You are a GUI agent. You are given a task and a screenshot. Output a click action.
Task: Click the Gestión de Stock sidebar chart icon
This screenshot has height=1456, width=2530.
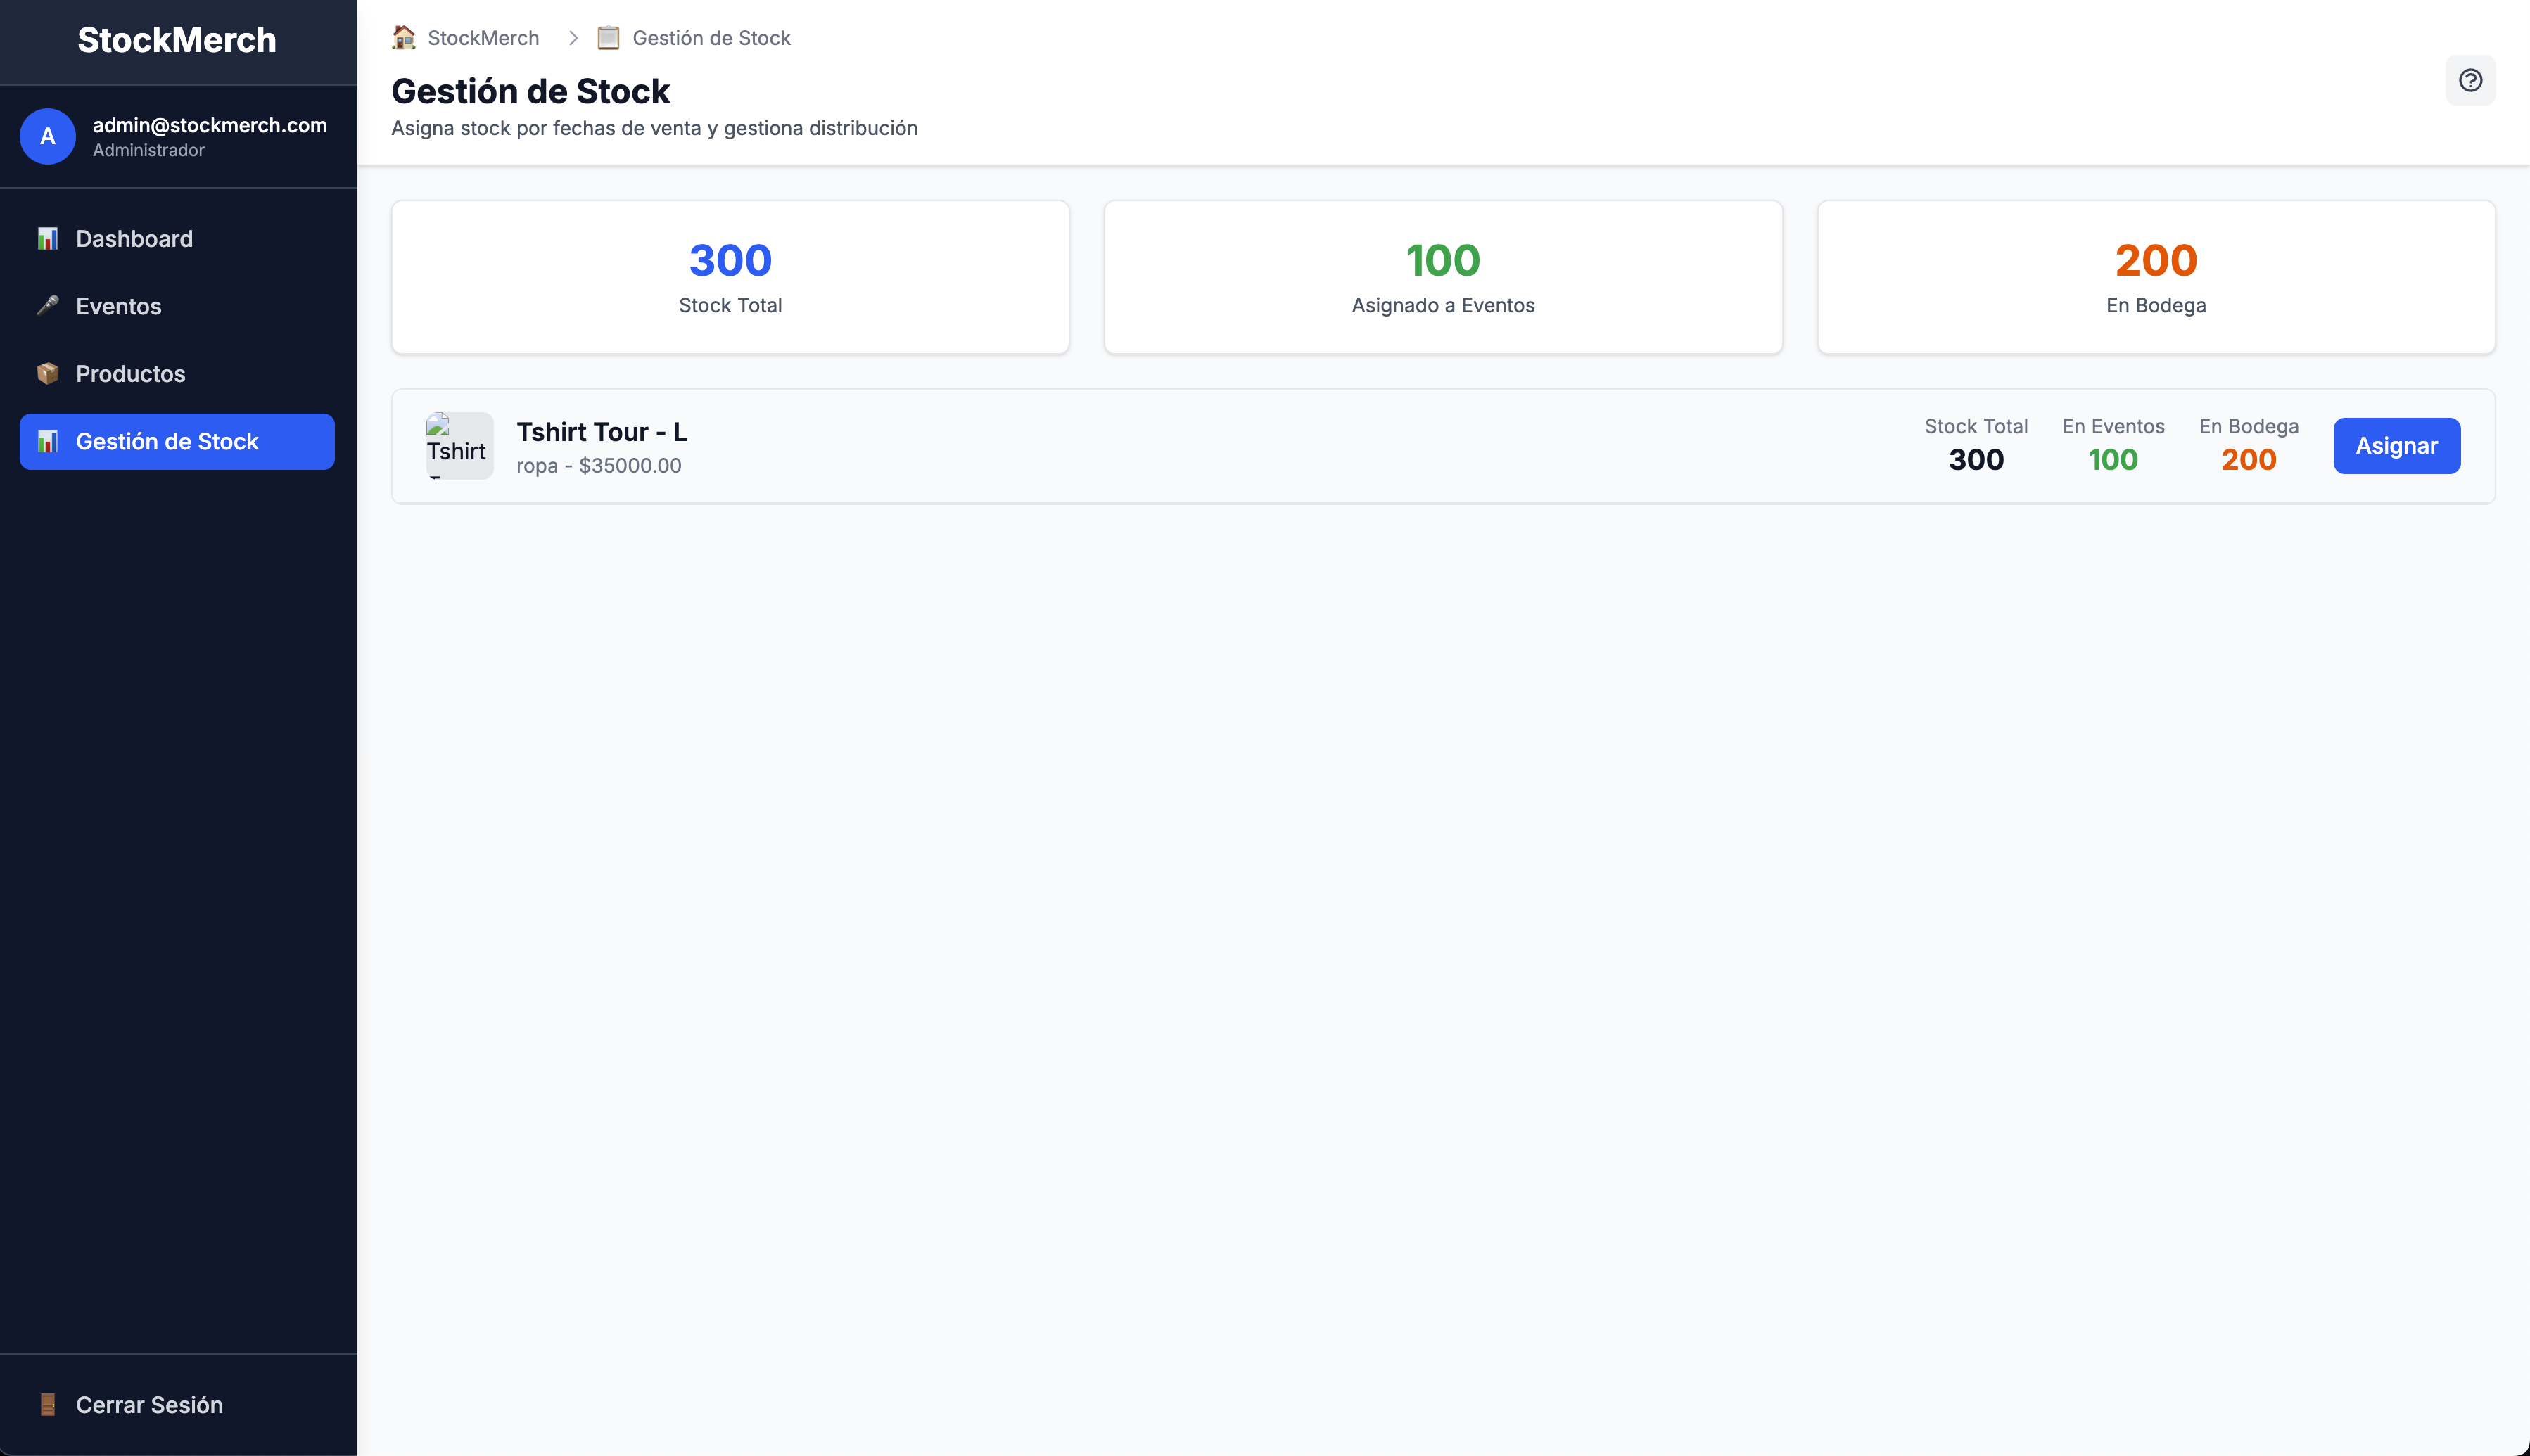pos(47,441)
